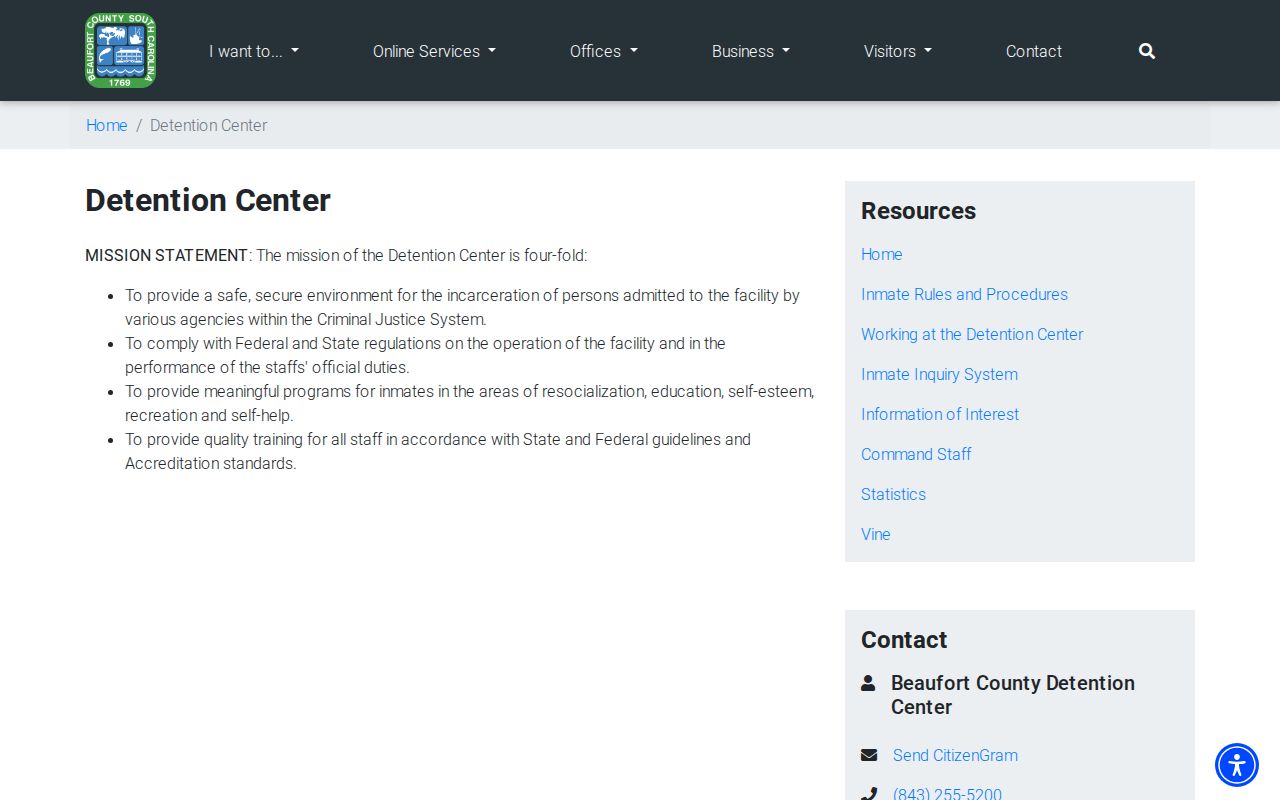Open the Business dropdown menu
The width and height of the screenshot is (1280, 800).
[x=751, y=51]
